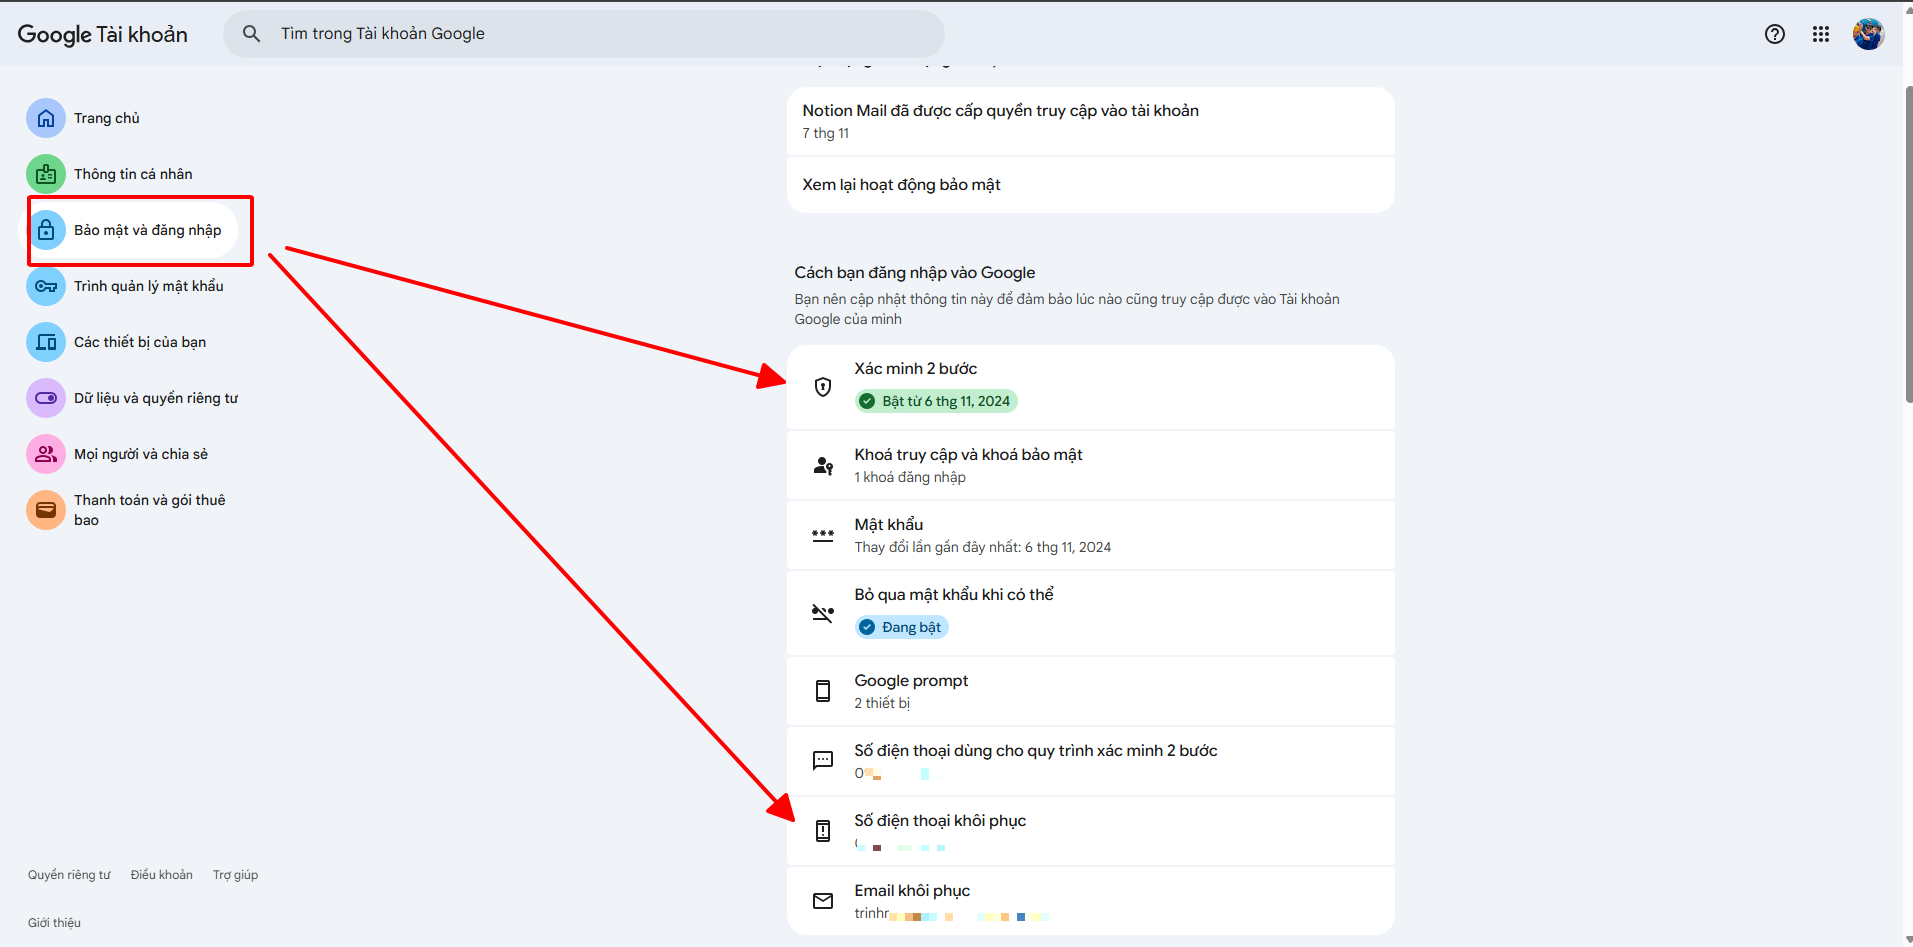Screen dimensions: 1913x947
Task: Click Dữ liệu và quyền riêng tư icon
Action: pos(46,398)
